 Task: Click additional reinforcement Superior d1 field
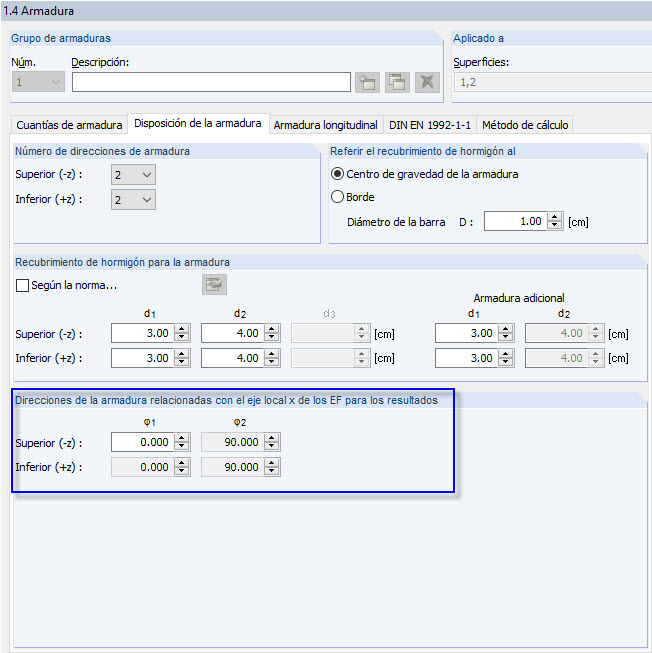(466, 333)
